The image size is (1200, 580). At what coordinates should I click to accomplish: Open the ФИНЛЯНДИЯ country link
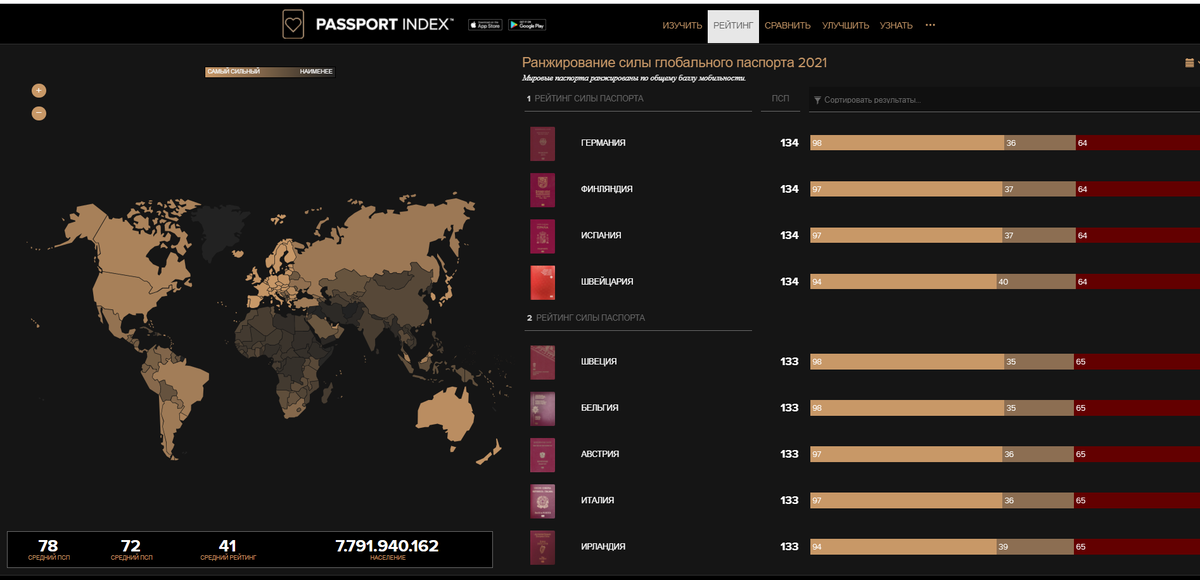pyautogui.click(x=607, y=189)
